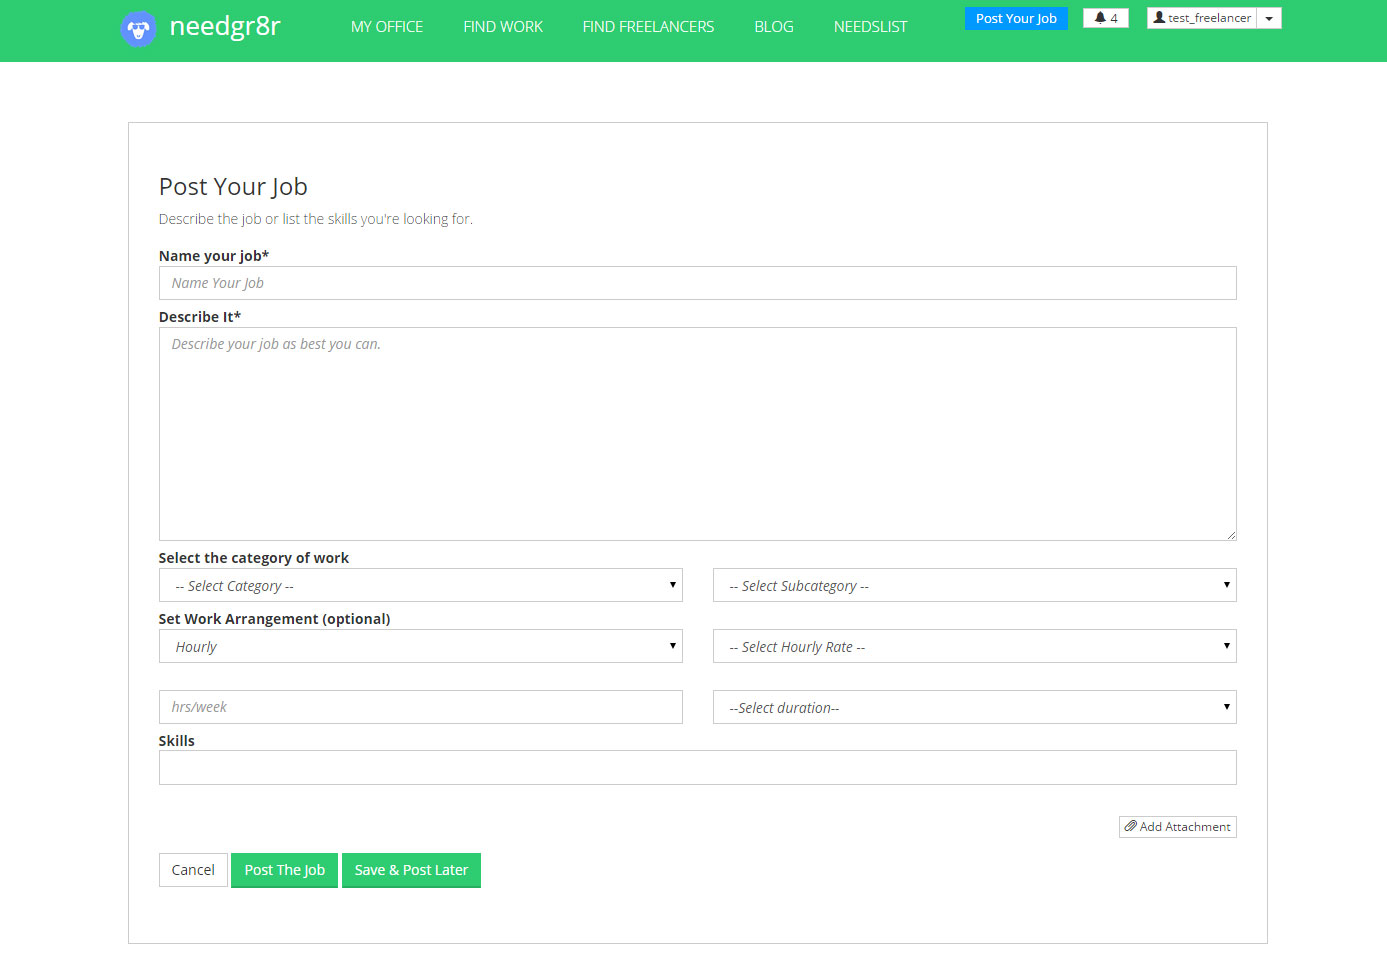Expand the user account caret dropdown

pyautogui.click(x=1269, y=18)
